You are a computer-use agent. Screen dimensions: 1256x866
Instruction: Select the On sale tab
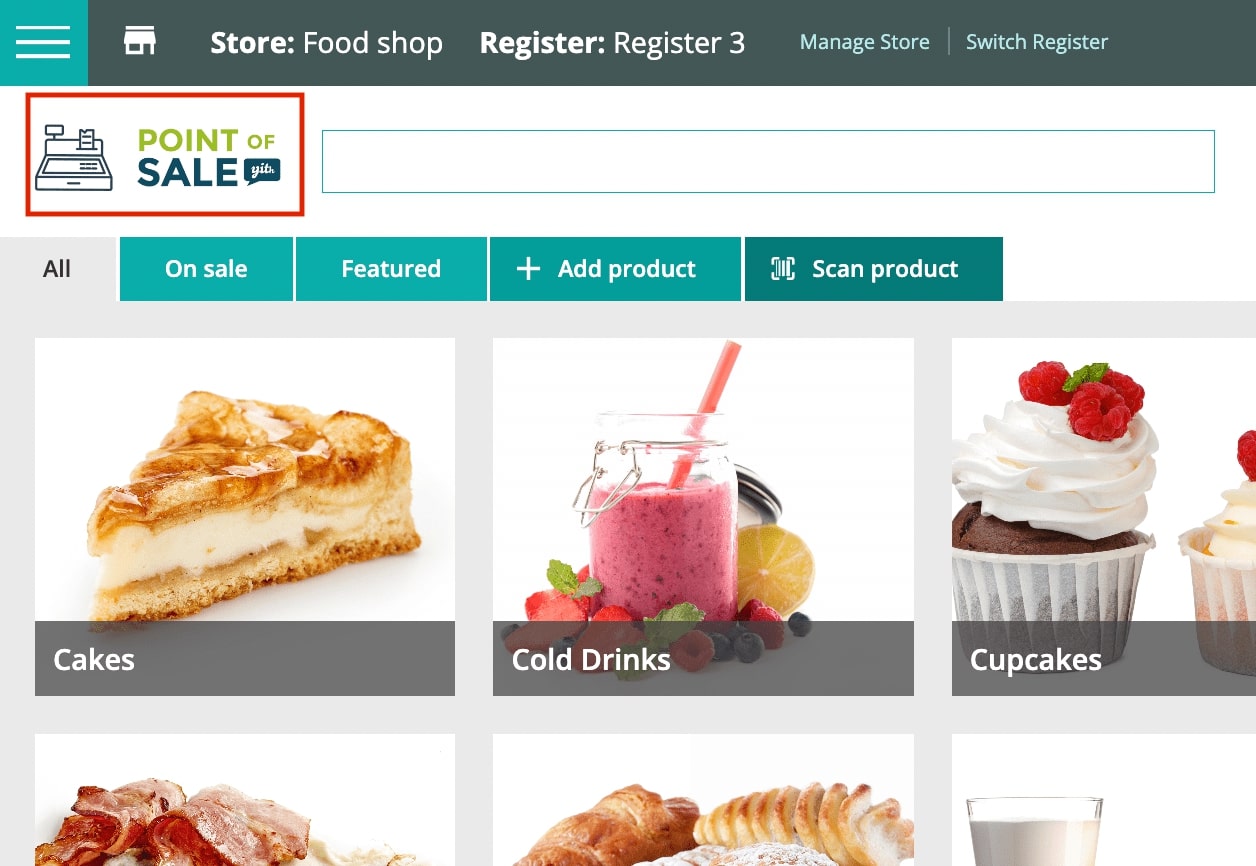[206, 269]
